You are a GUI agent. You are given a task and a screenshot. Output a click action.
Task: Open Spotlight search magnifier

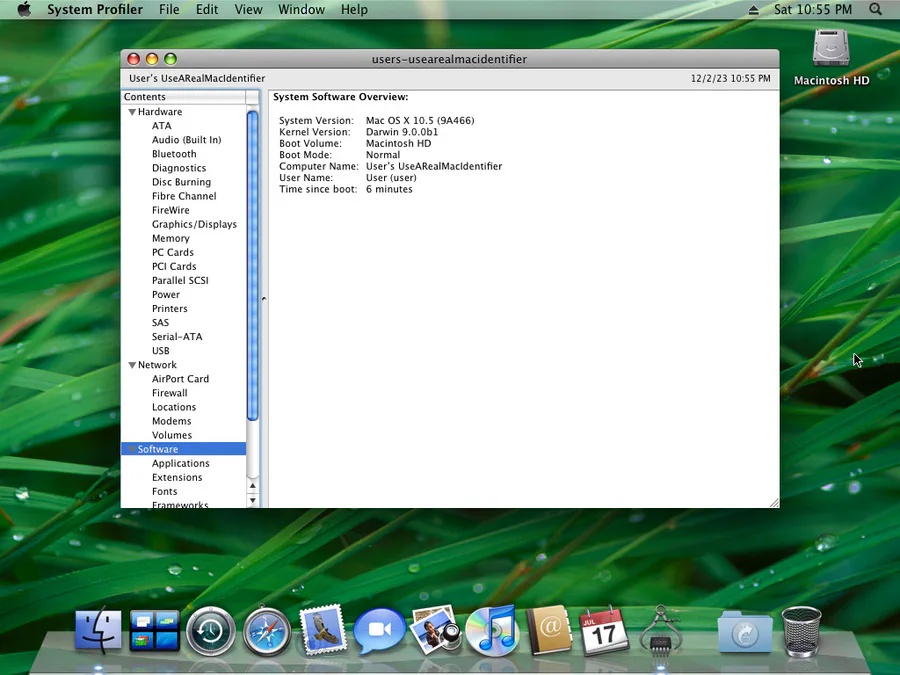(x=875, y=9)
